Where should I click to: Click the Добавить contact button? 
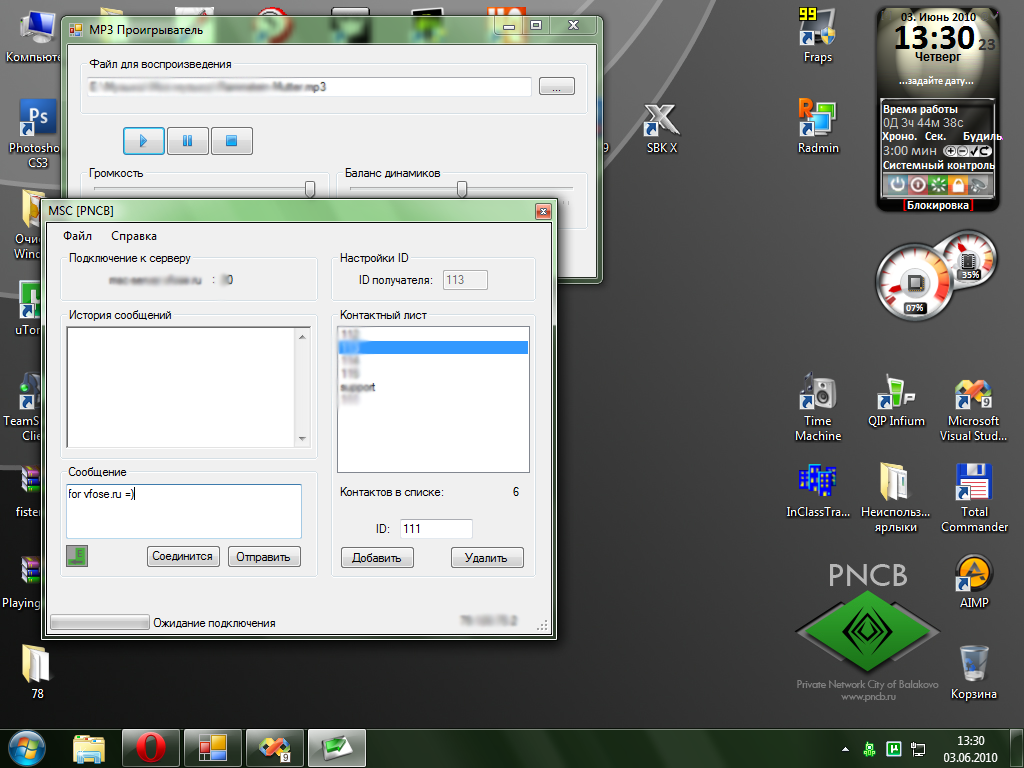(x=377, y=558)
